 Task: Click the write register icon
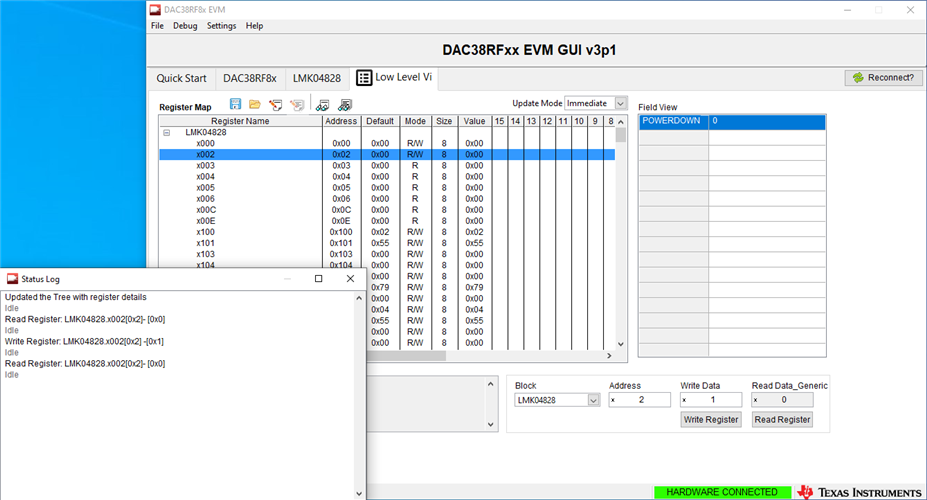click(x=275, y=105)
